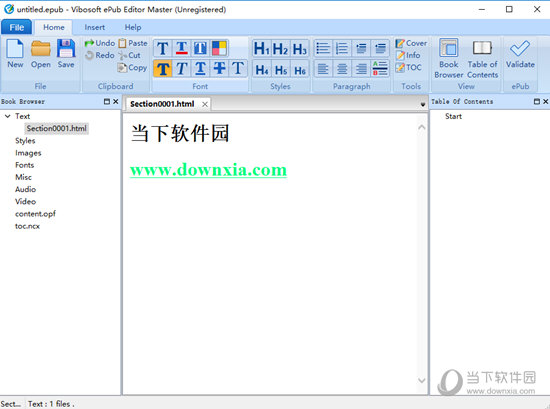Toggle strikethrough text formatting
This screenshot has width=550, height=409.
pos(220,68)
